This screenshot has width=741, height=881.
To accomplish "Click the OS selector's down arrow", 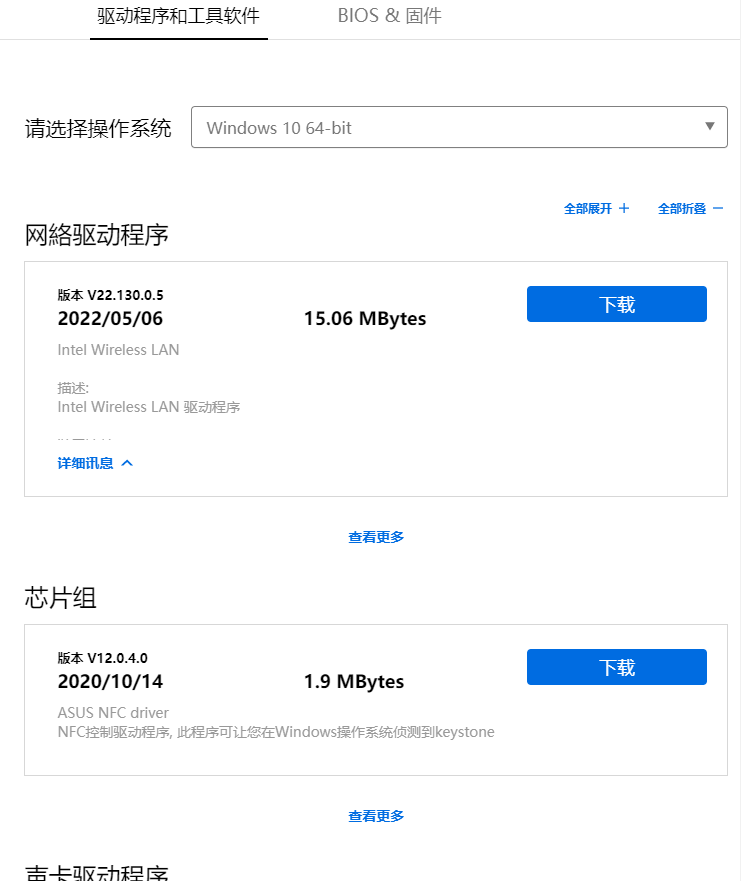I will point(709,127).
